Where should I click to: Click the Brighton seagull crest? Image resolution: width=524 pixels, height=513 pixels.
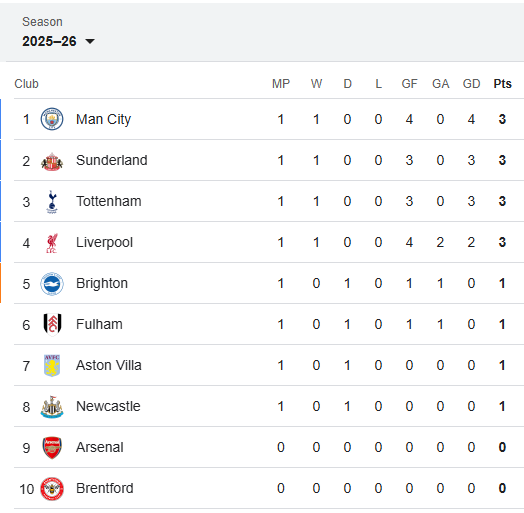[52, 284]
